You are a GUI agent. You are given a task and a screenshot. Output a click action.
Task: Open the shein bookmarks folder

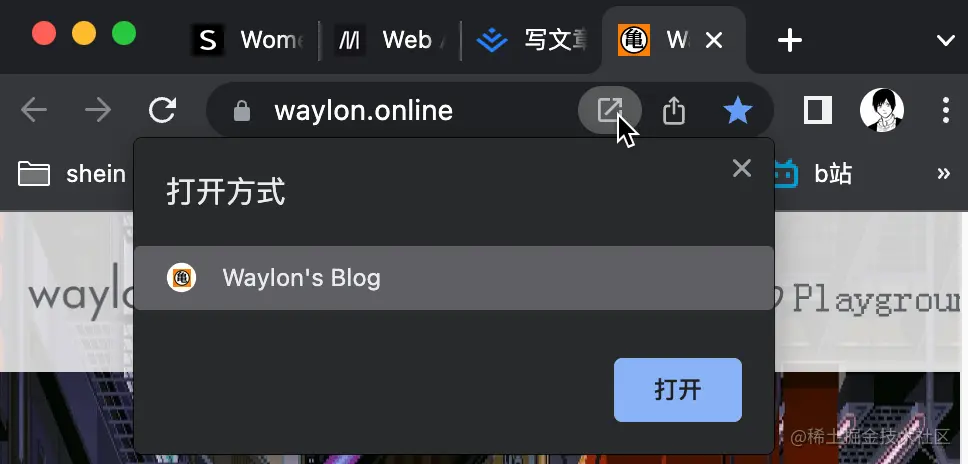pos(72,174)
